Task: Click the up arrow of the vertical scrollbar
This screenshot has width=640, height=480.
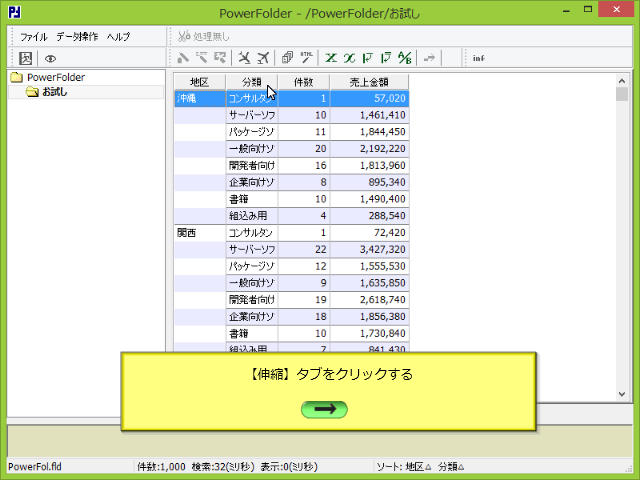Action: tap(622, 81)
